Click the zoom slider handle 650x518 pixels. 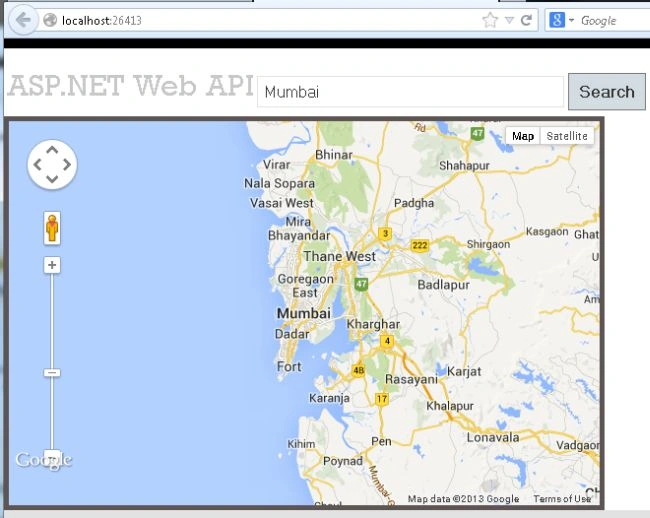(x=52, y=373)
